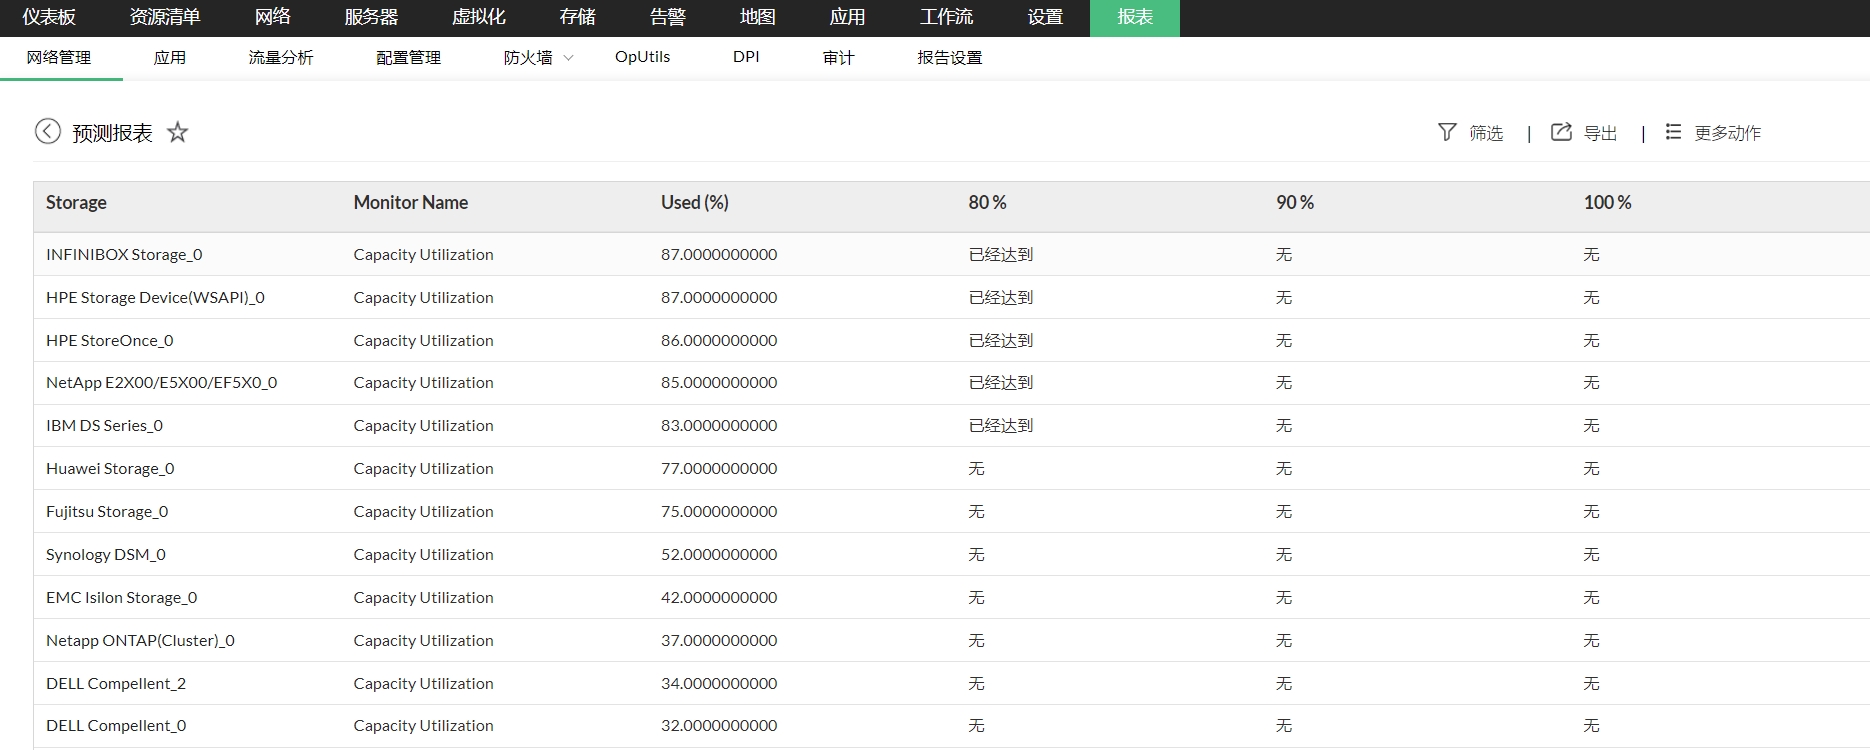This screenshot has height=750, width=1870.
Task: Switch to the 配置管理 tab
Action: [x=409, y=58]
